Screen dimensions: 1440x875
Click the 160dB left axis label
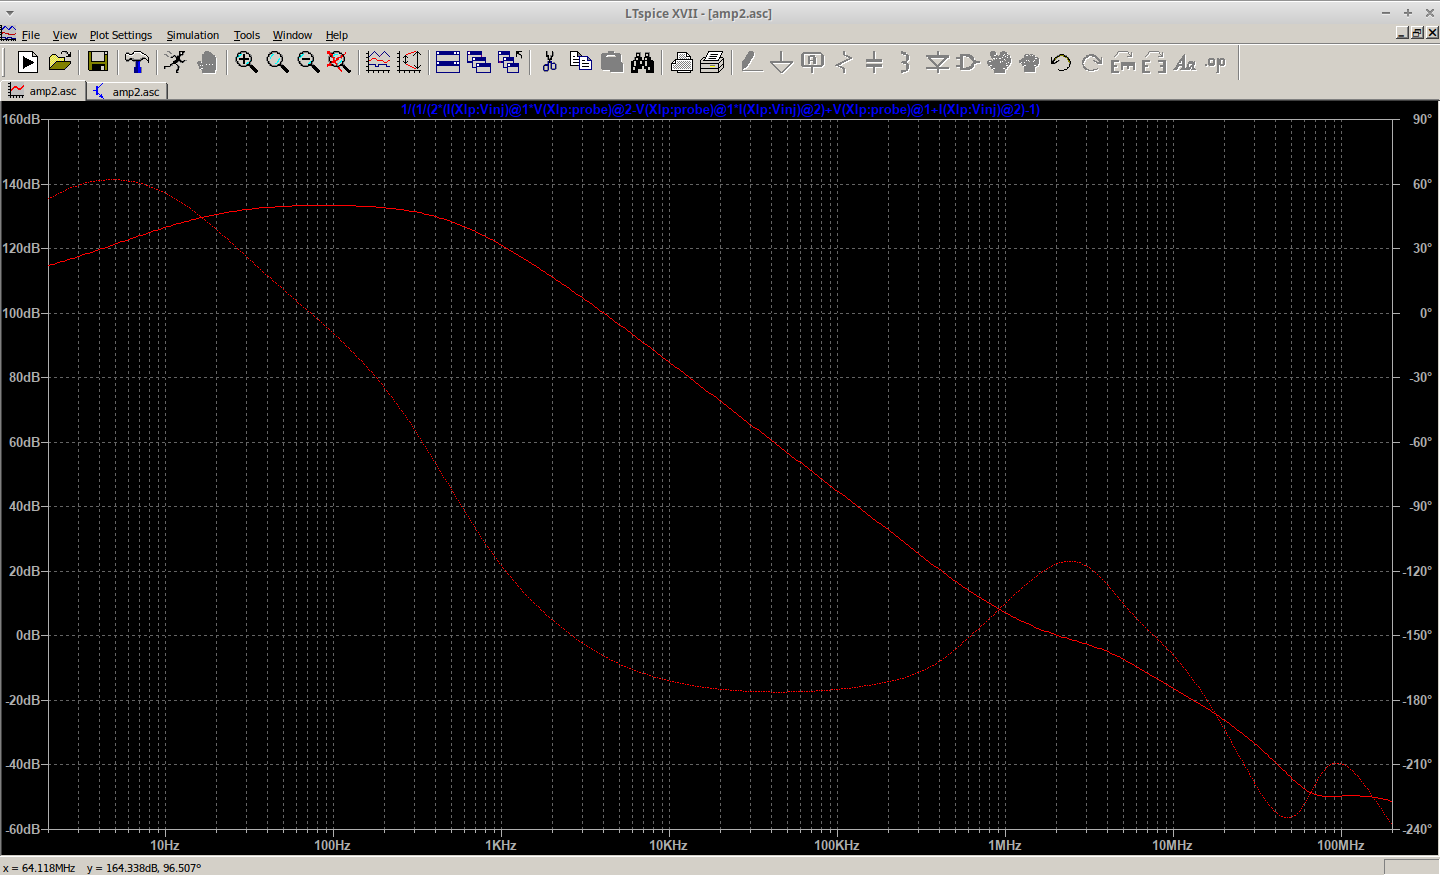pyautogui.click(x=21, y=119)
